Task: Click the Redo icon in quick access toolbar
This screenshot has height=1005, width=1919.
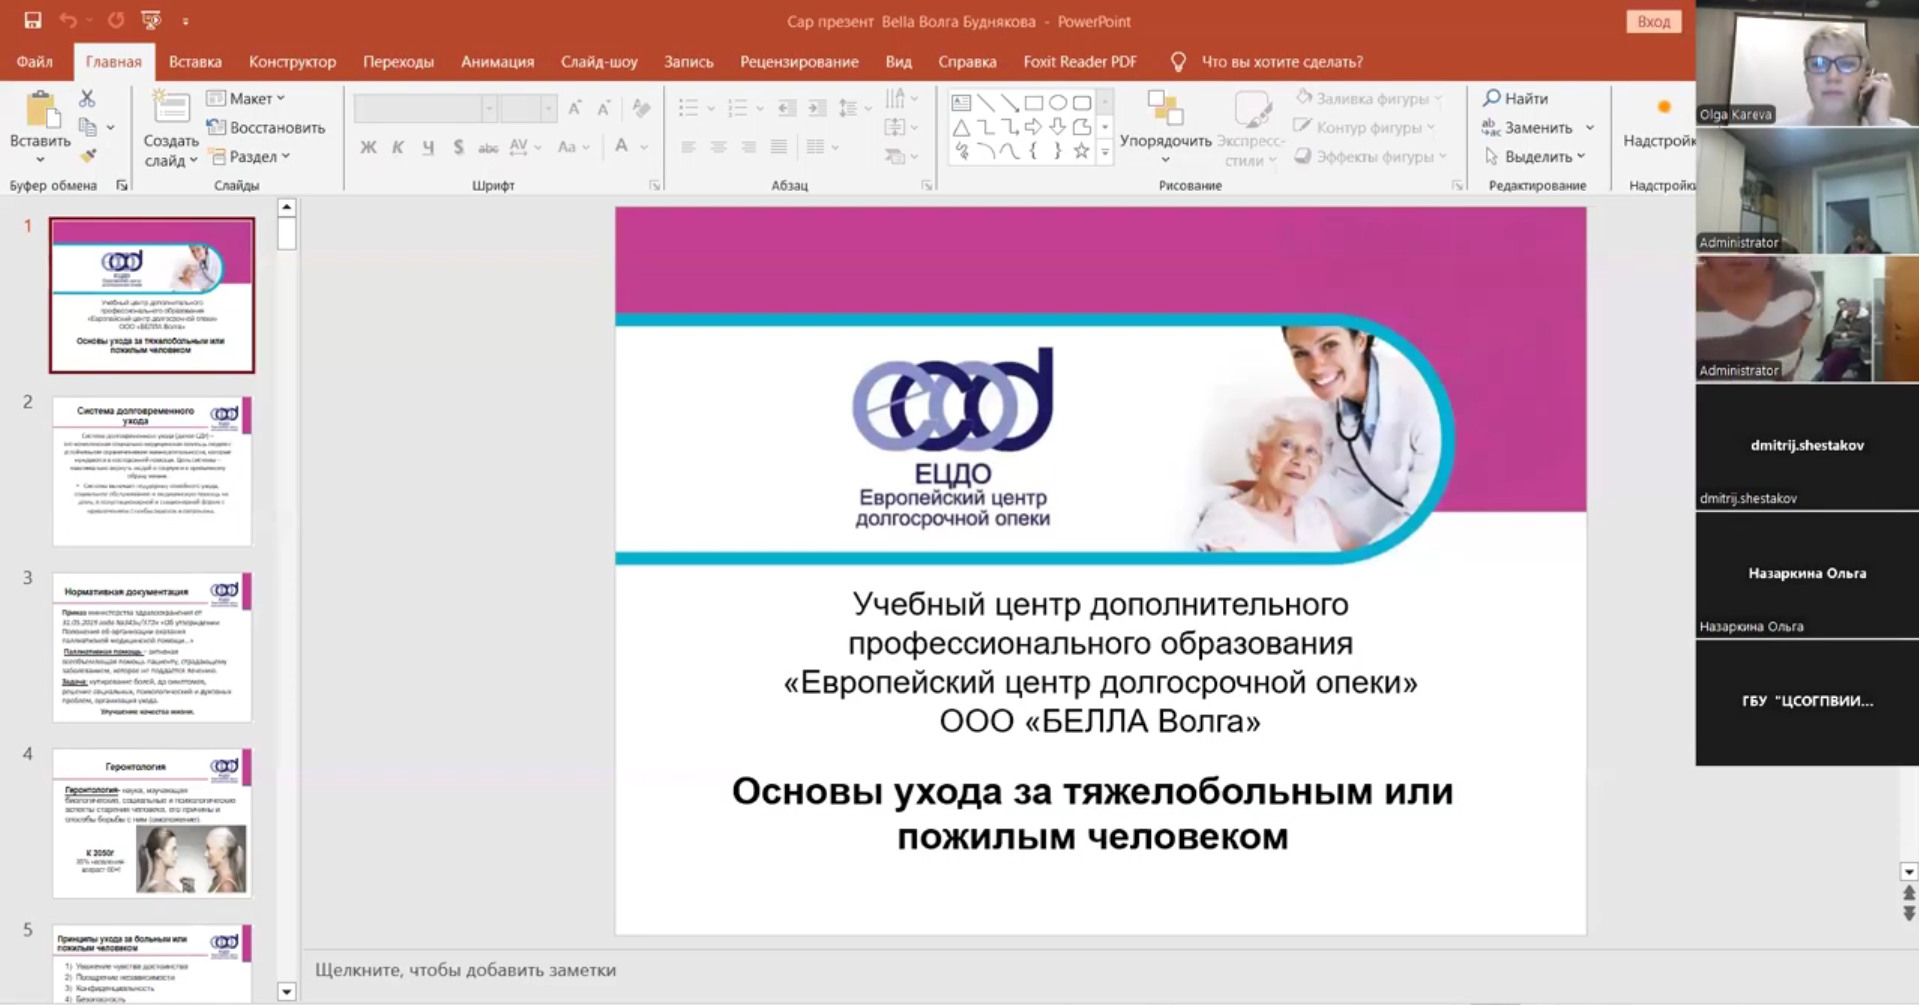Action: point(116,20)
